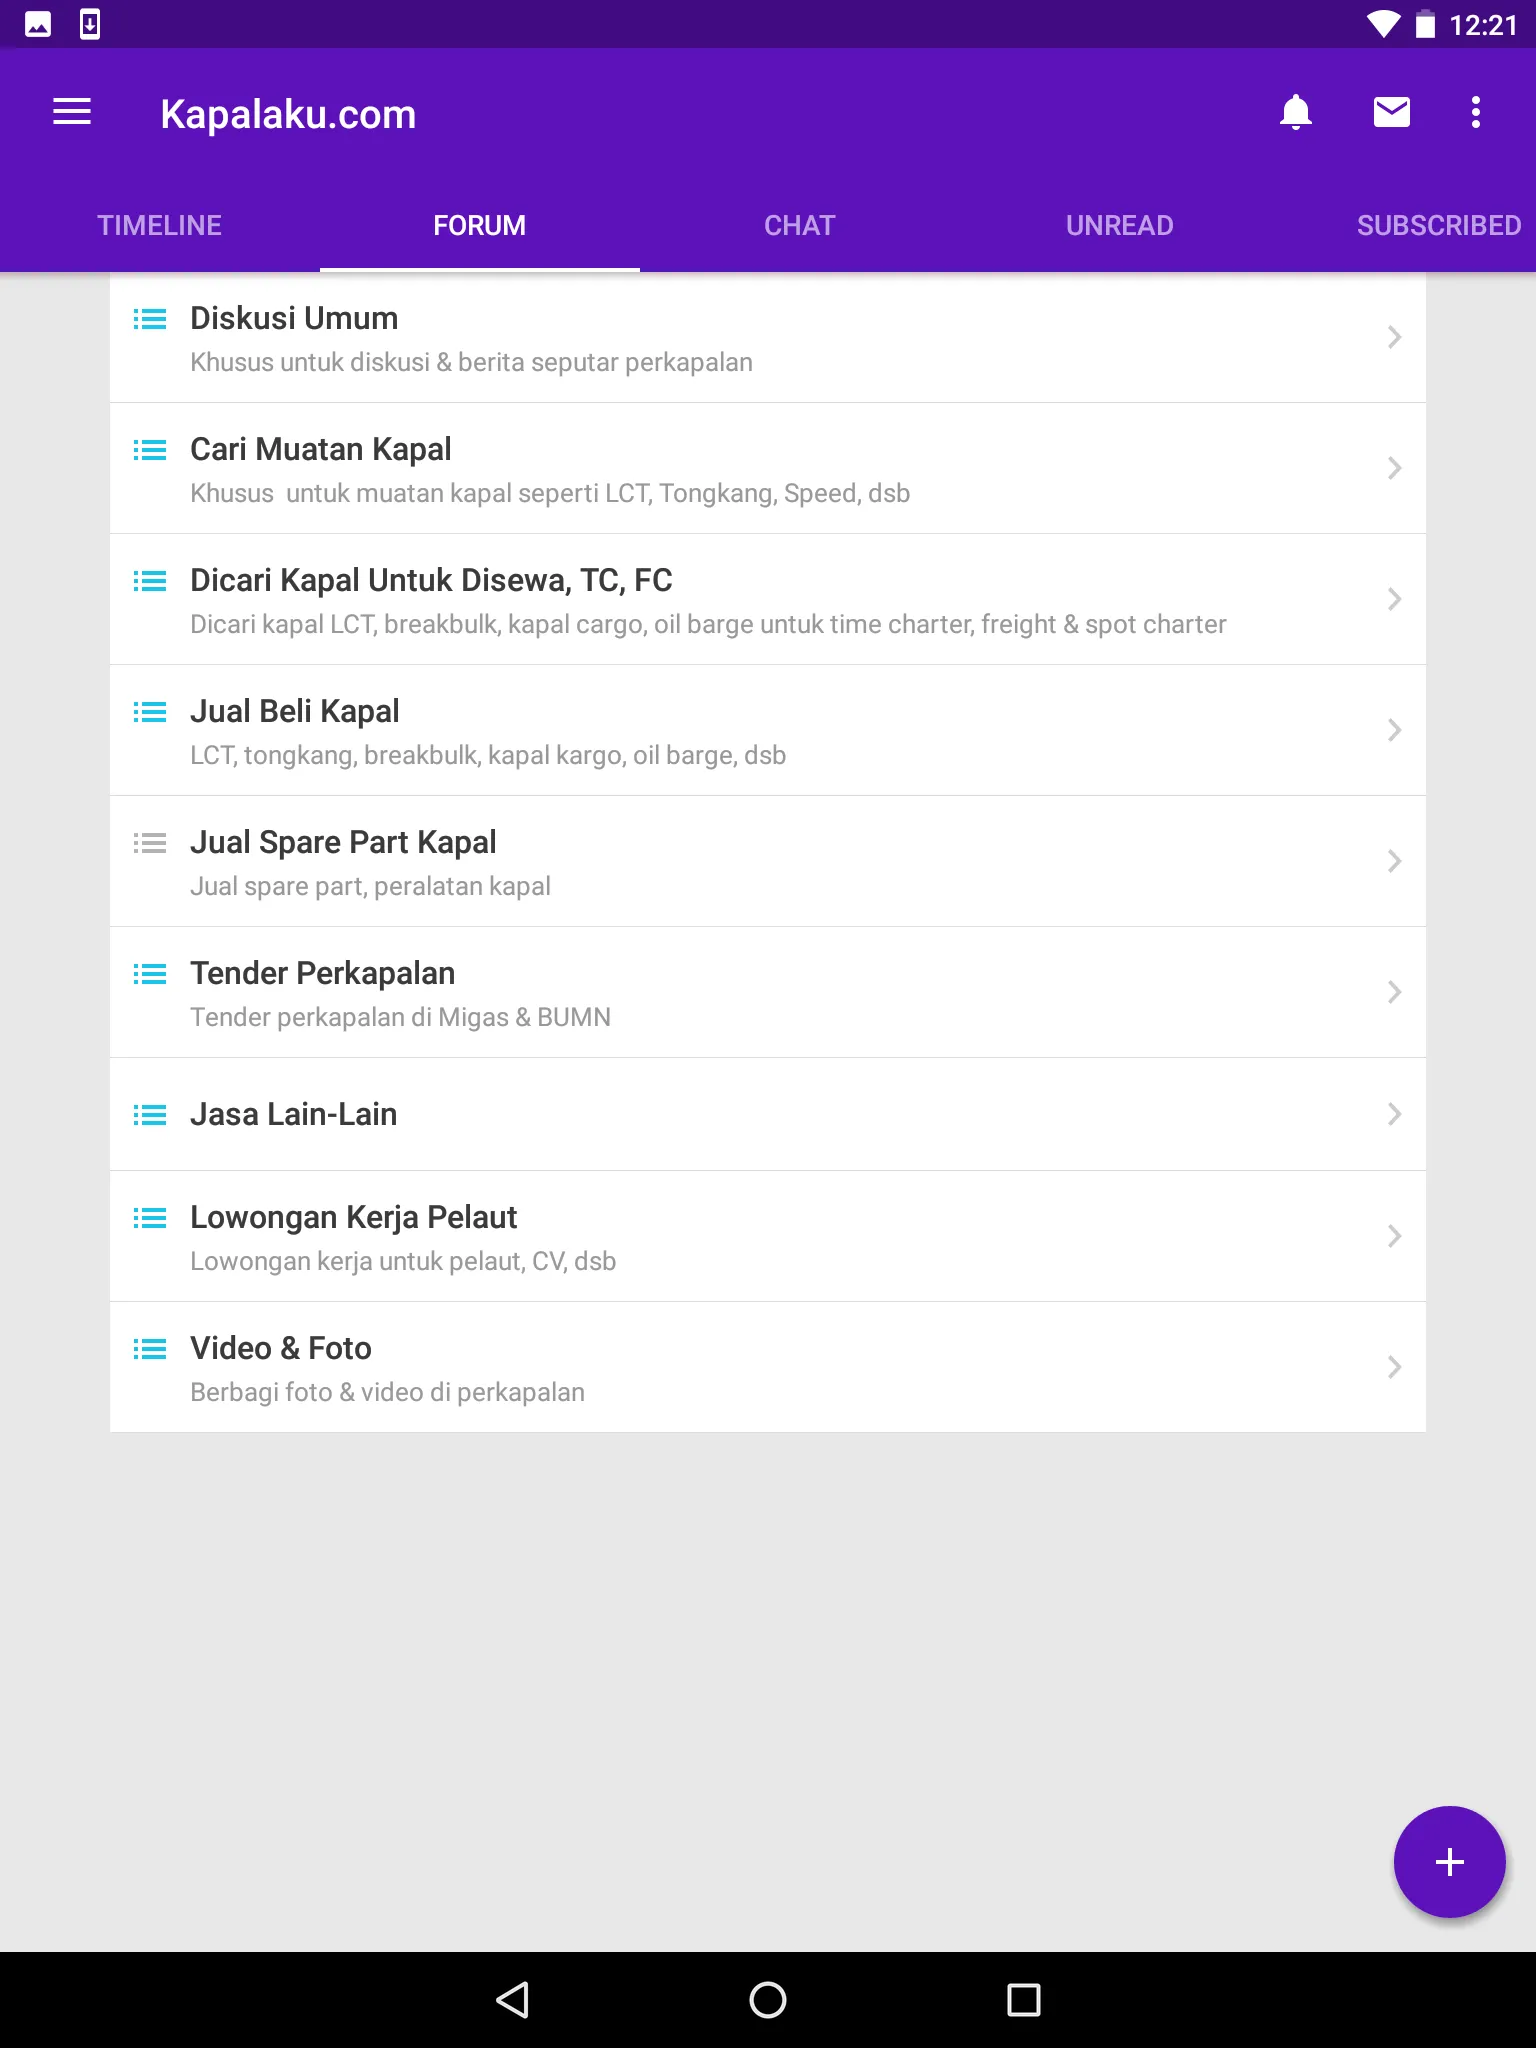Select the FORUM tab
The width and height of the screenshot is (1536, 2048).
480,225
